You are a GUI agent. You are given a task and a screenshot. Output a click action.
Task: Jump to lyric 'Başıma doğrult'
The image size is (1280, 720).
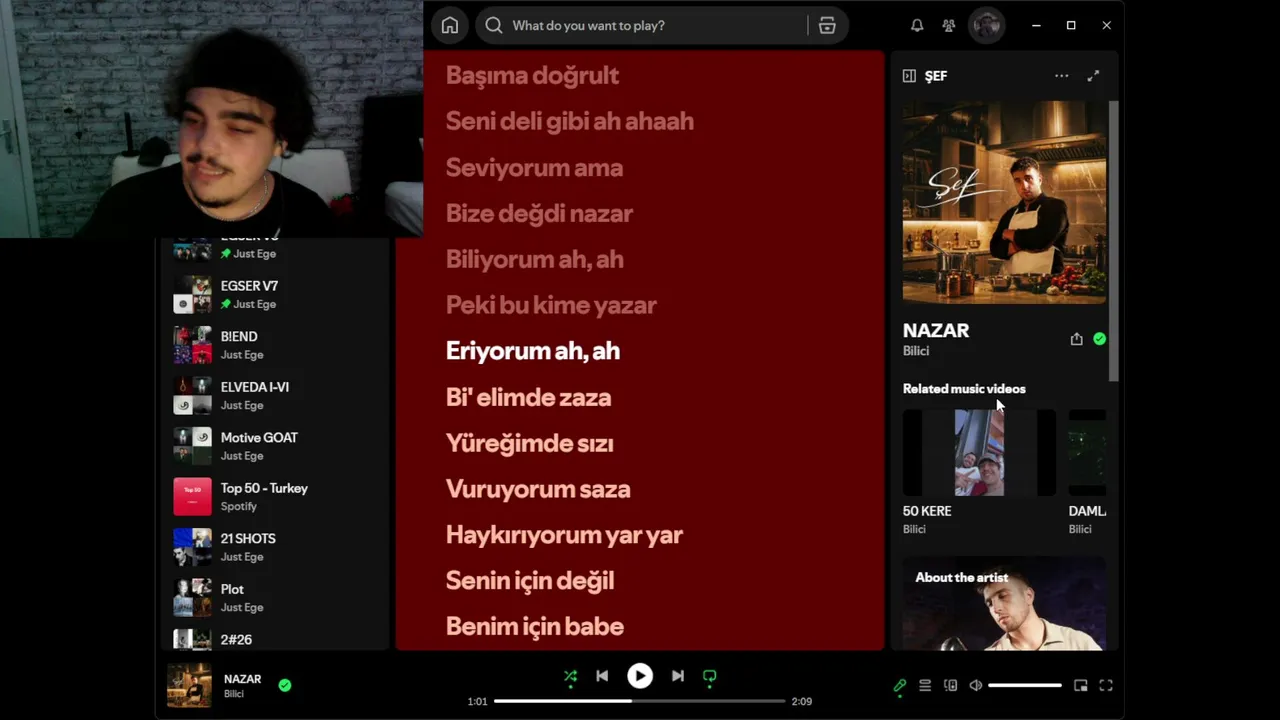532,75
